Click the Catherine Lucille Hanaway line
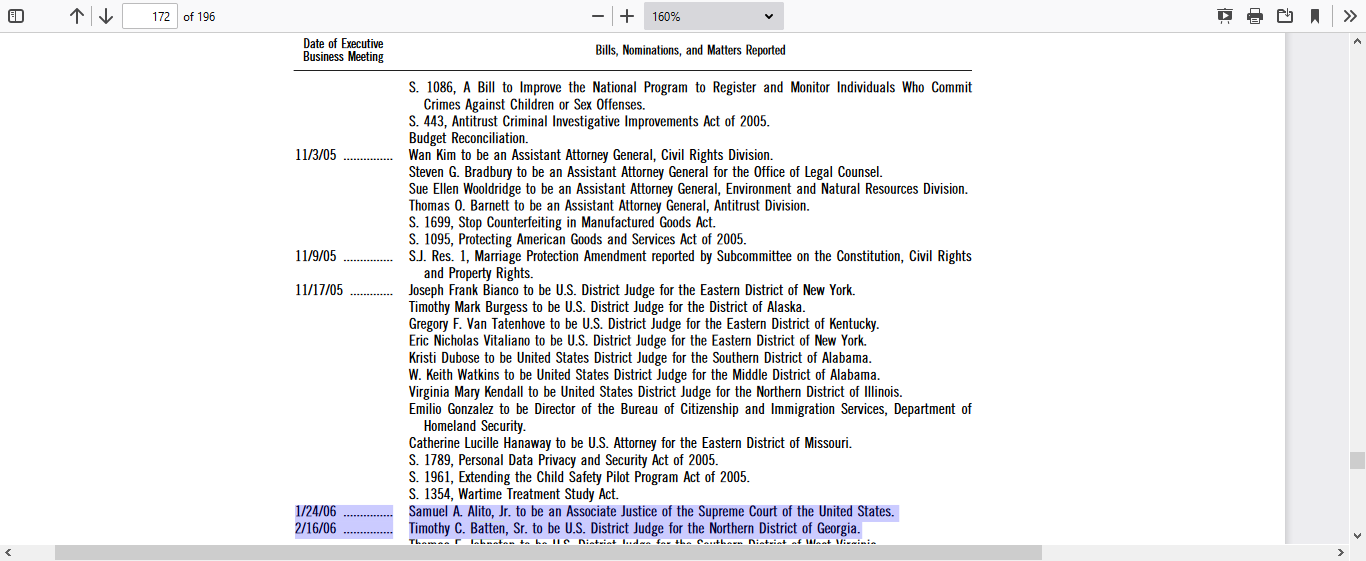This screenshot has height=561, width=1366. pos(630,443)
